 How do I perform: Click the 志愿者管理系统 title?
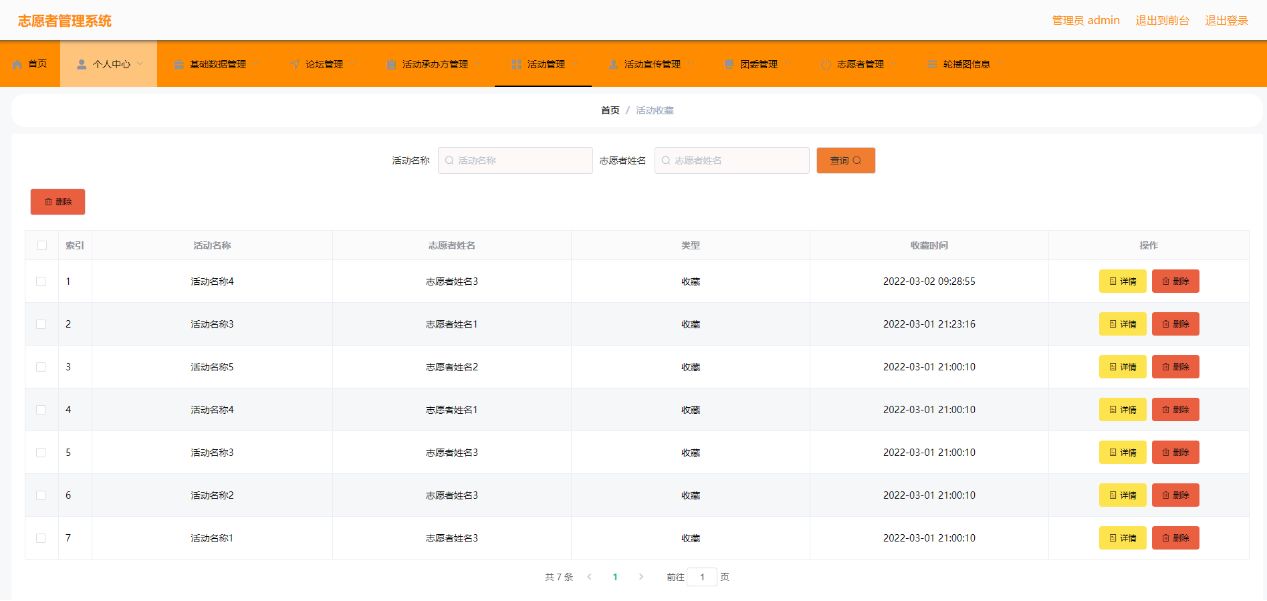(x=65, y=20)
